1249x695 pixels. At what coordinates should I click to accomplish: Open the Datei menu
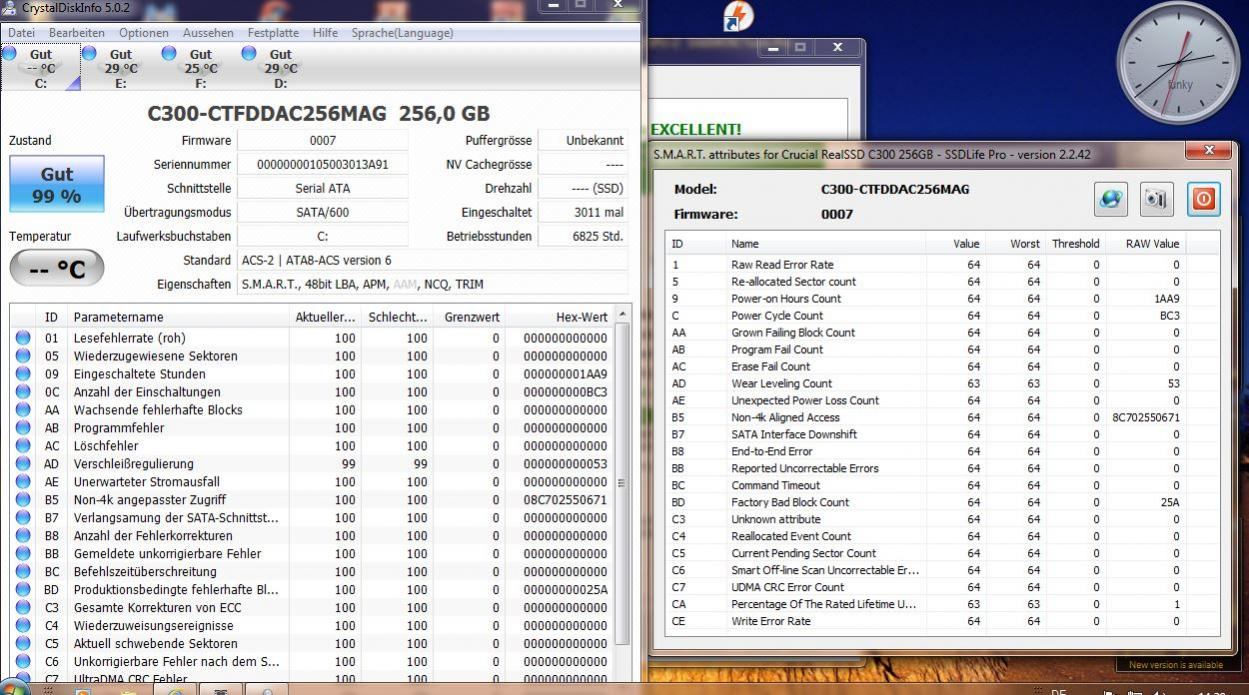(x=21, y=33)
